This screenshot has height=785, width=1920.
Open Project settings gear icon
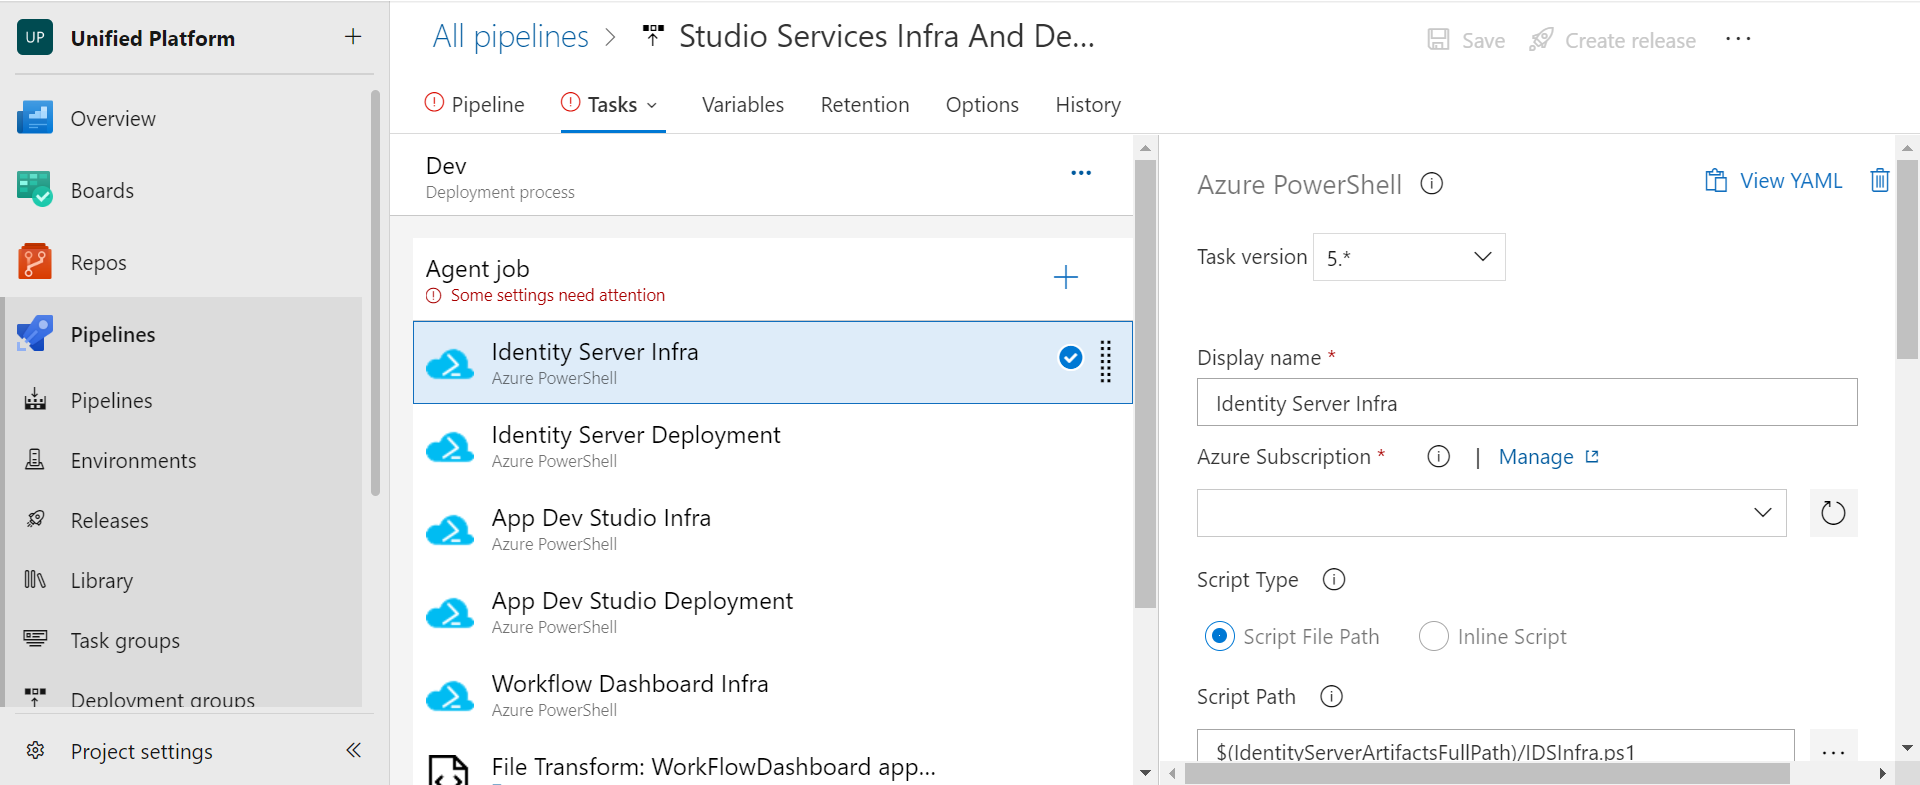[x=35, y=751]
